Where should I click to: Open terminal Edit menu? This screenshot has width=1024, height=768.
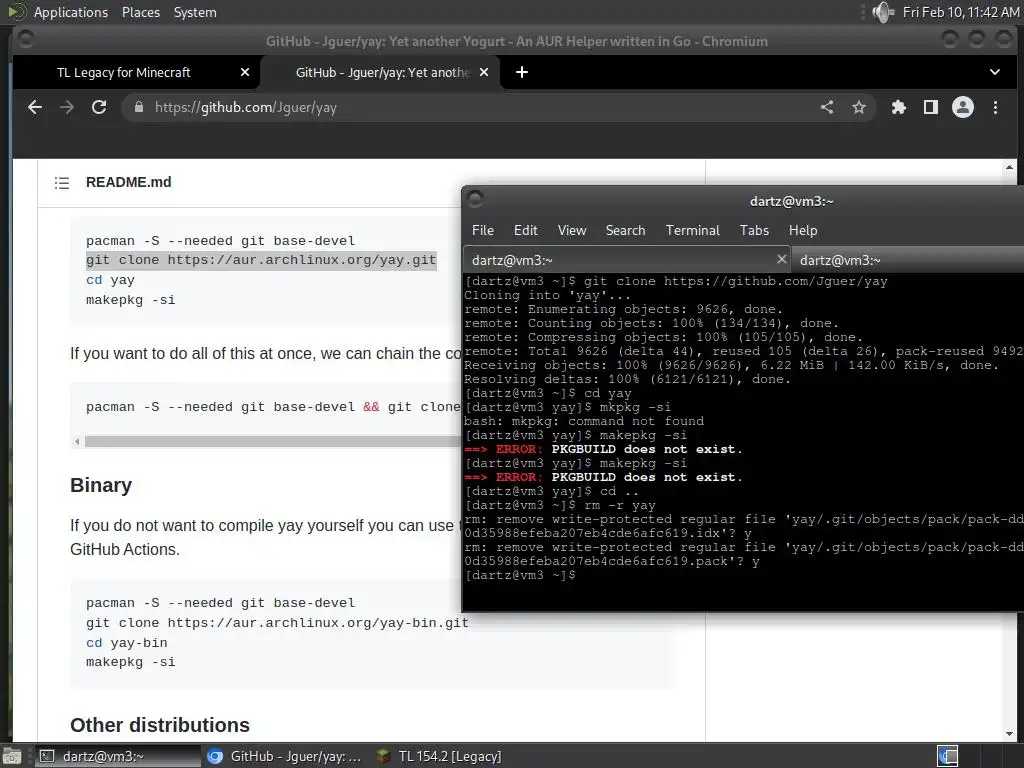click(x=526, y=230)
